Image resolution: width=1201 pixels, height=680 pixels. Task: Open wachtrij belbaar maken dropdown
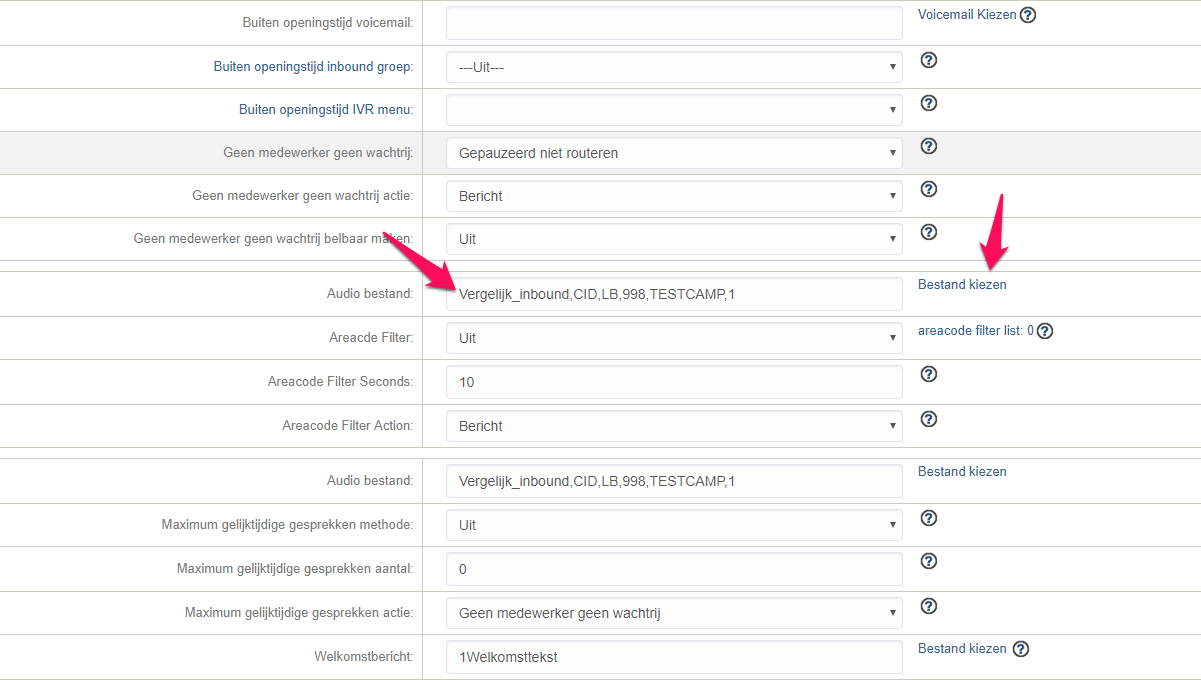[674, 239]
